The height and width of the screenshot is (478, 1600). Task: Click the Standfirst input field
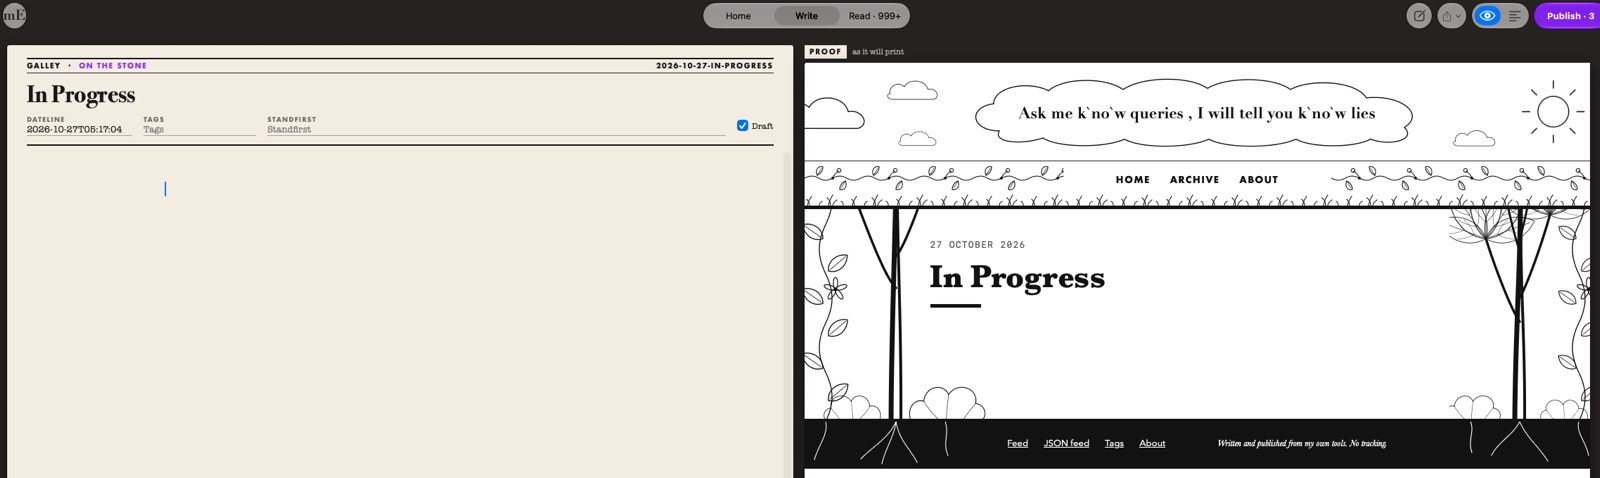pyautogui.click(x=496, y=129)
